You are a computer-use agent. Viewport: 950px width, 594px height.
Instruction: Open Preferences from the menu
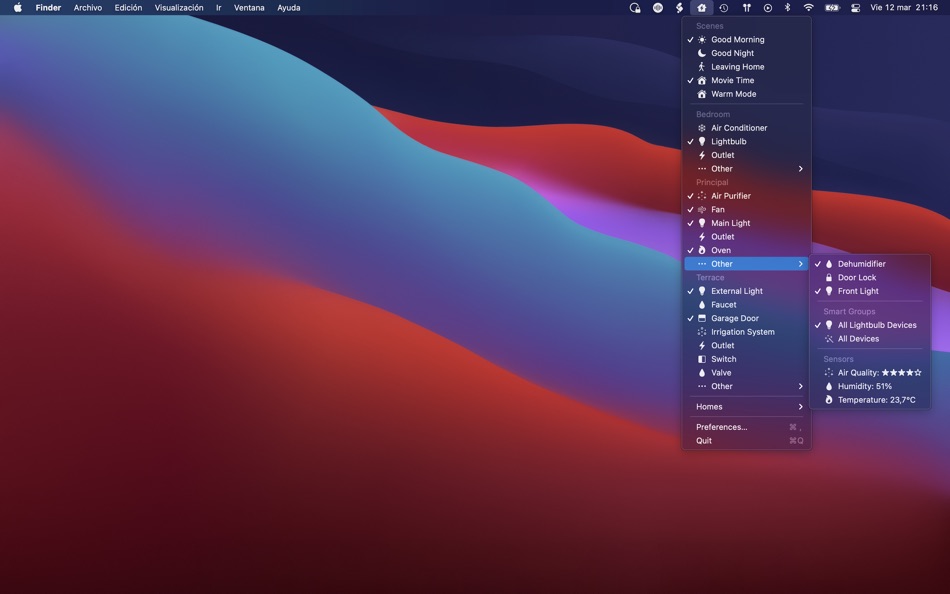pyautogui.click(x=746, y=427)
